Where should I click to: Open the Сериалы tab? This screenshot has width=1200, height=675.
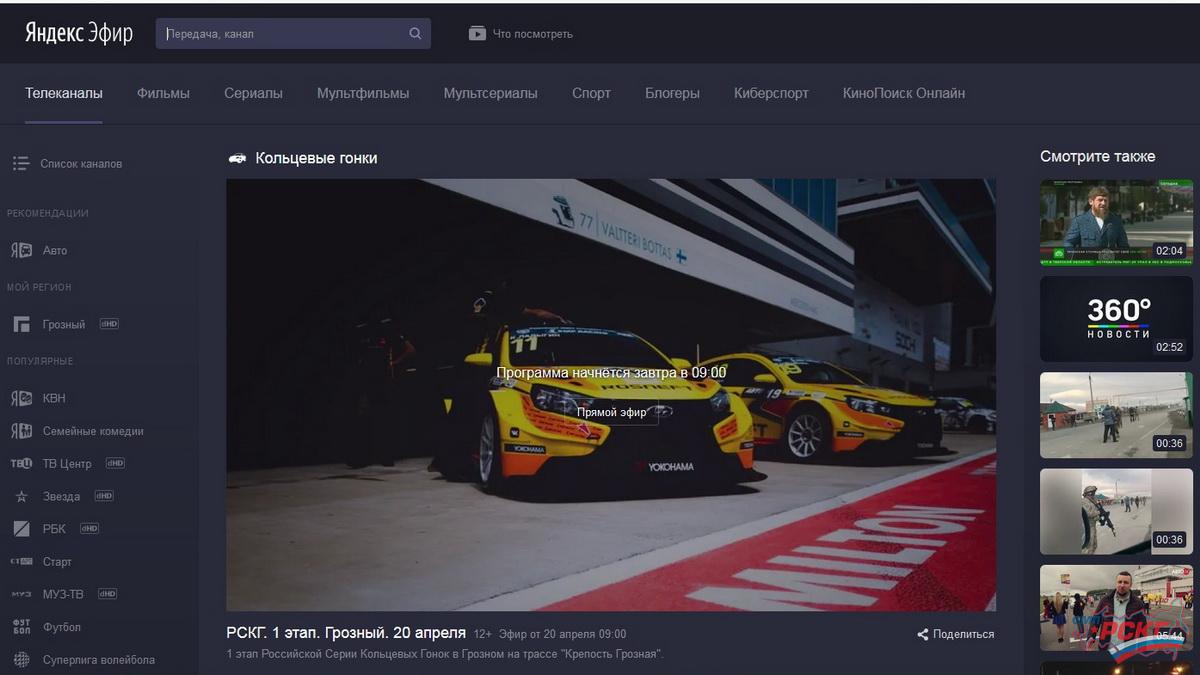click(x=253, y=93)
